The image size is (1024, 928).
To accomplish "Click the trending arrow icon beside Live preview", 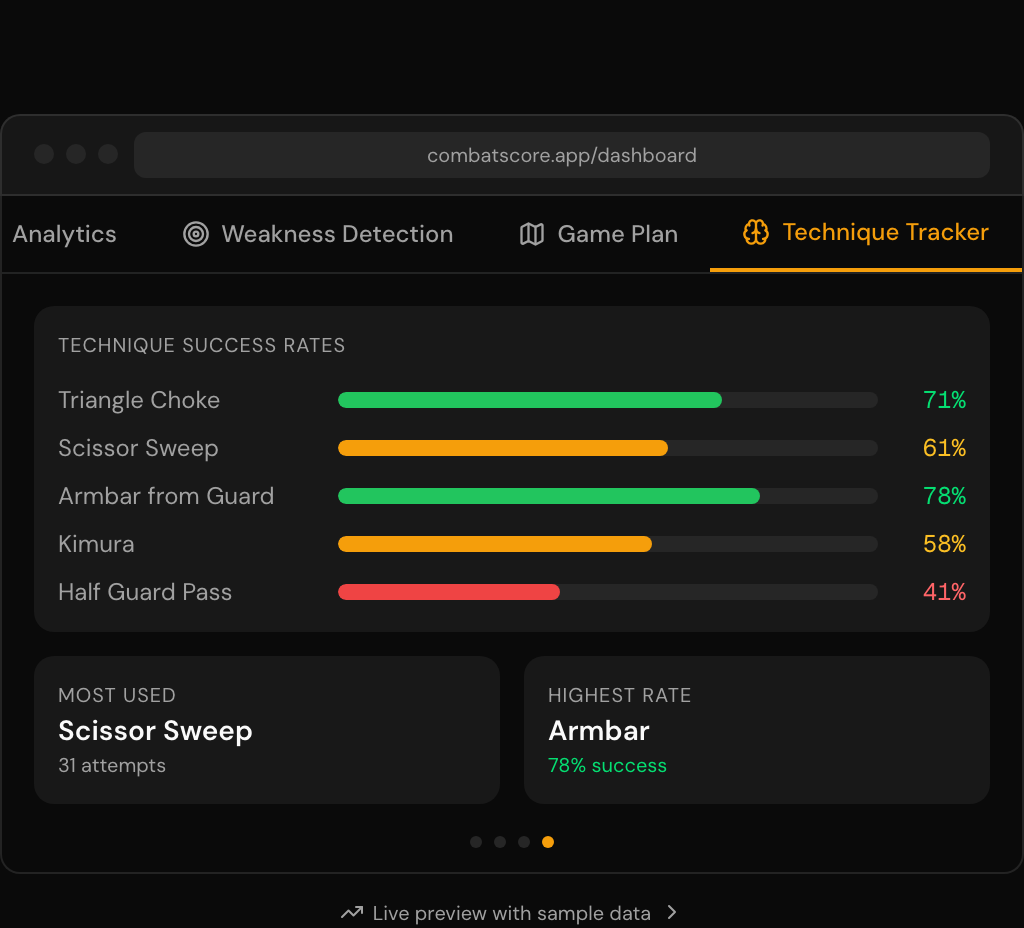I will 352,912.
